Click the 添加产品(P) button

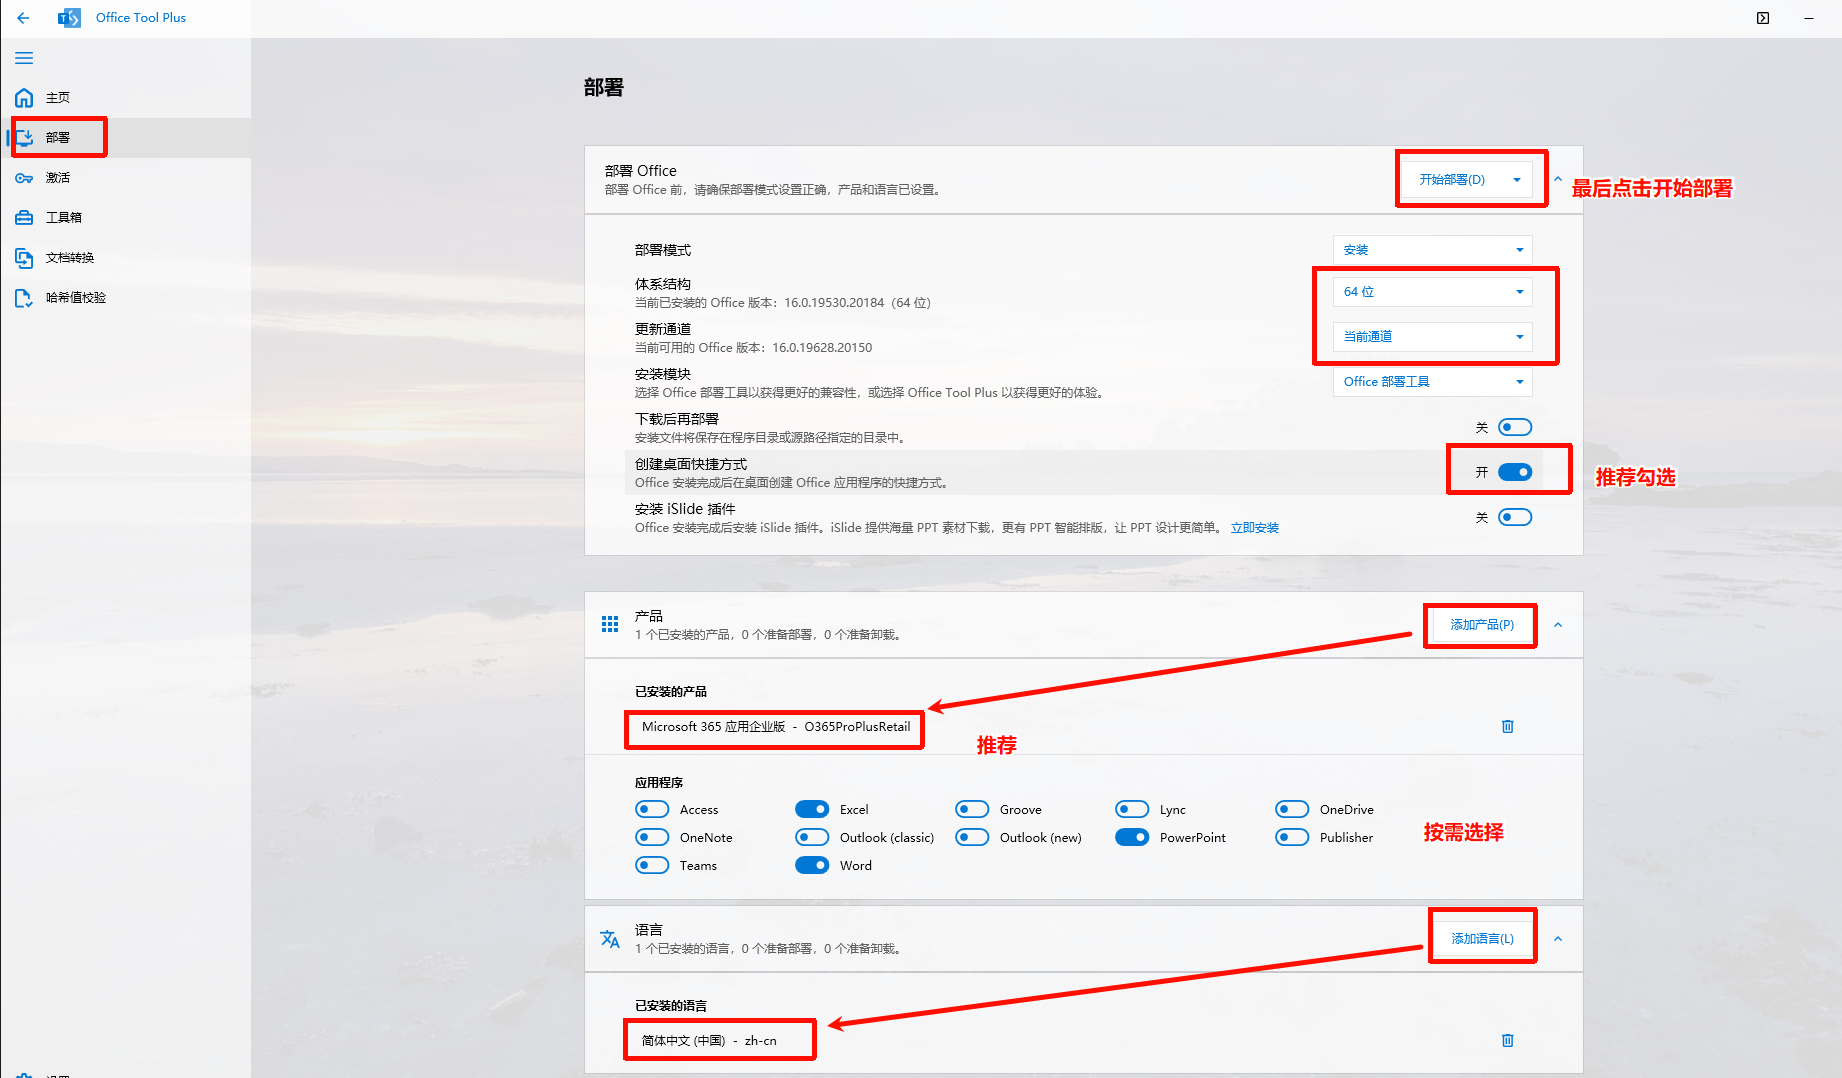pyautogui.click(x=1481, y=625)
